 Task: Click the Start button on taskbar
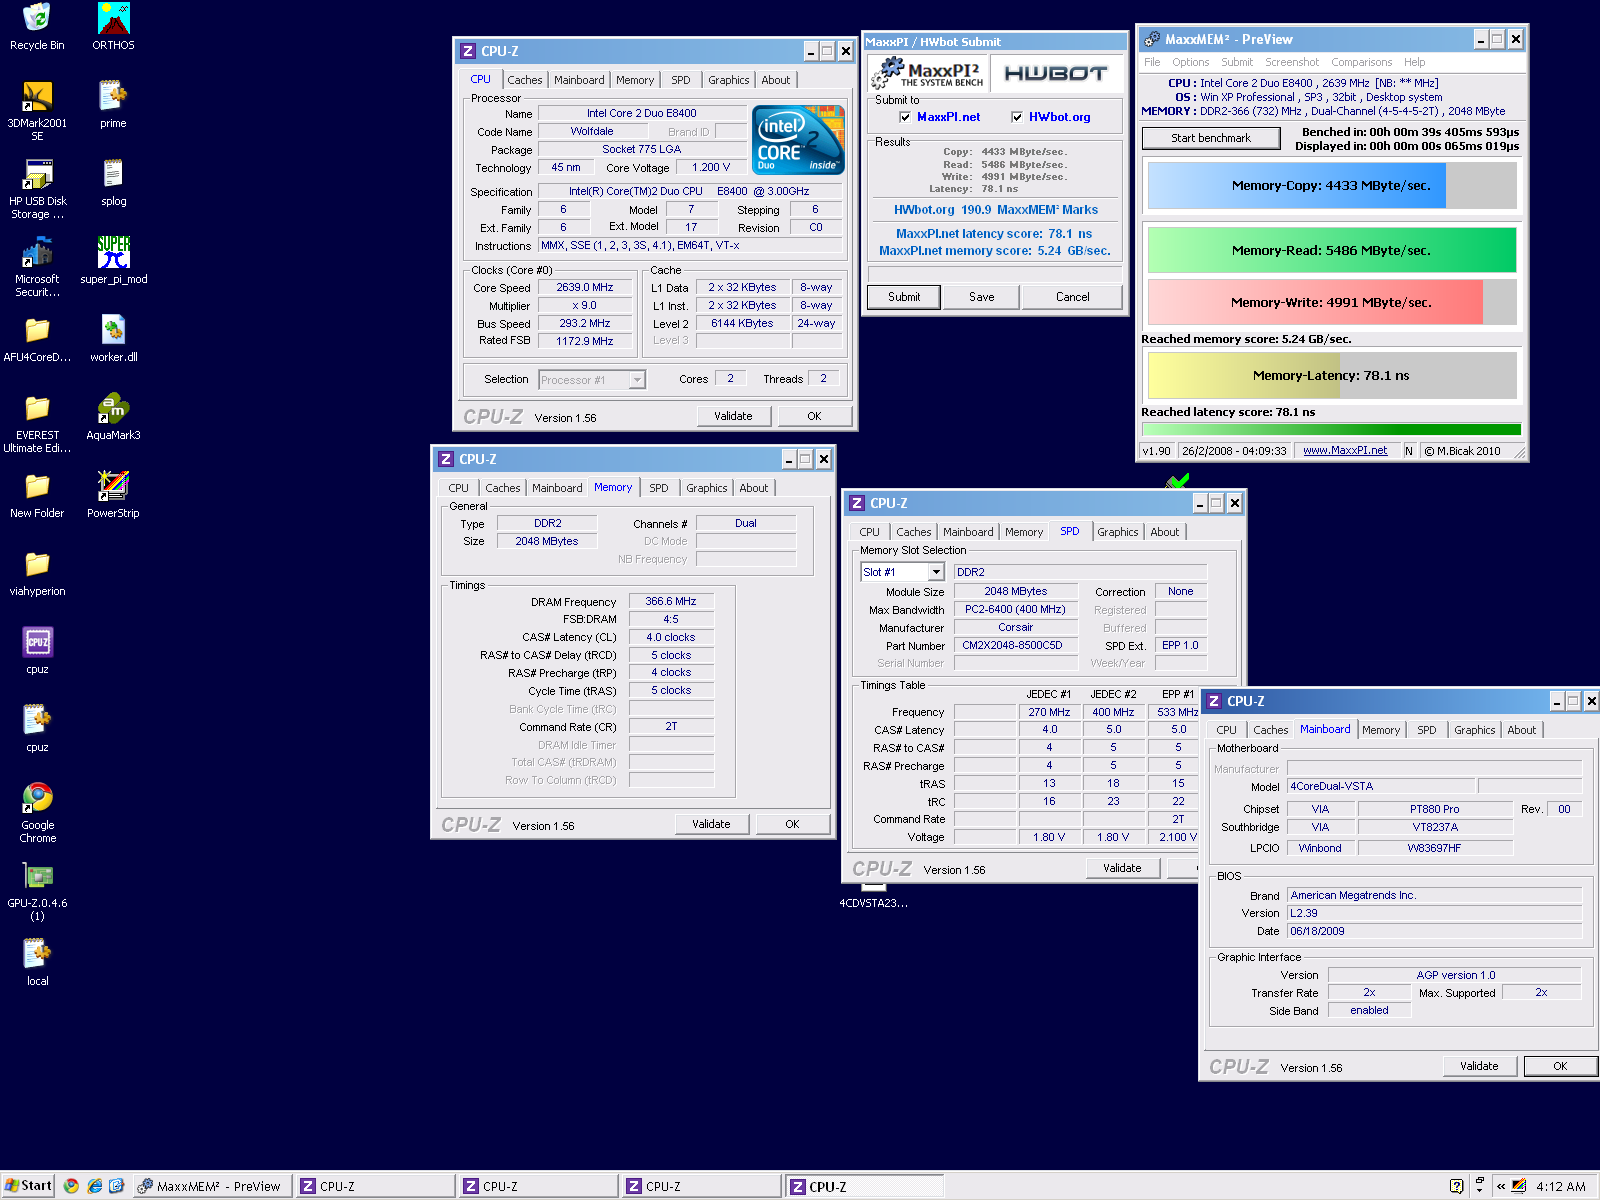28,1186
